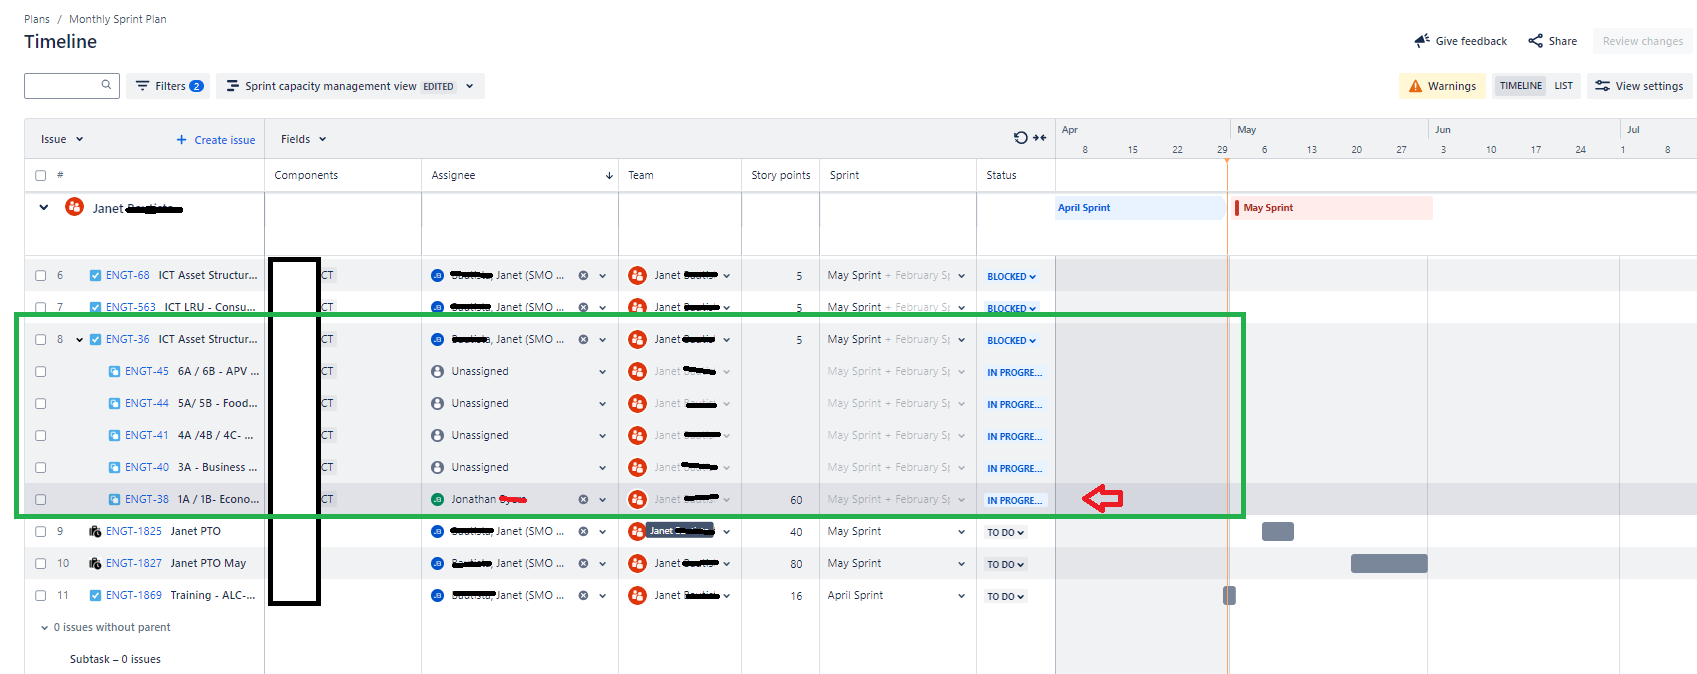Click ENGT-40 subtask type icon
This screenshot has height=674, width=1697.
coord(114,467)
